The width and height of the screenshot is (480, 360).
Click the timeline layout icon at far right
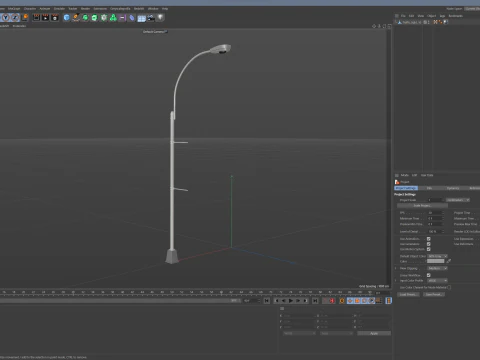pyautogui.click(x=389, y=301)
